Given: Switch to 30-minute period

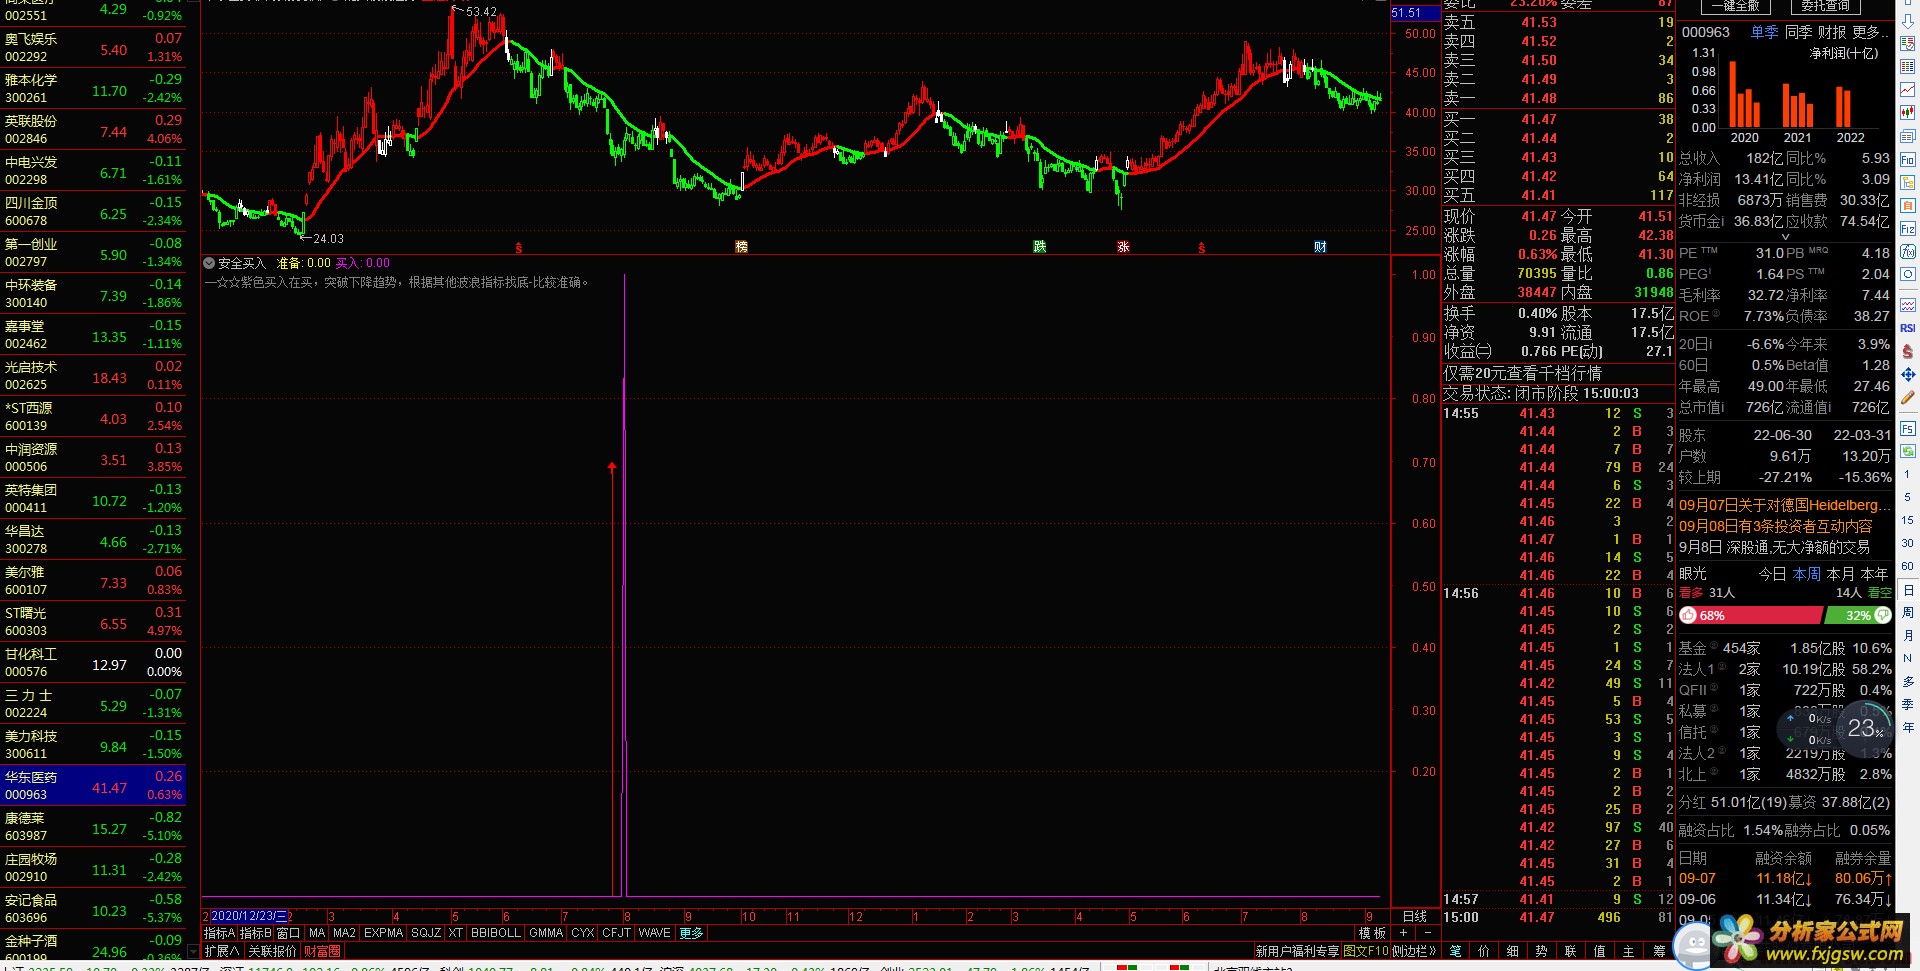Looking at the screenshot, I should (1907, 543).
